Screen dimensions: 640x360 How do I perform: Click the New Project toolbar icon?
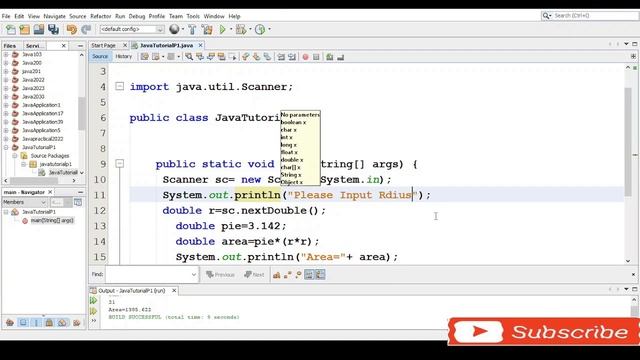[24, 29]
